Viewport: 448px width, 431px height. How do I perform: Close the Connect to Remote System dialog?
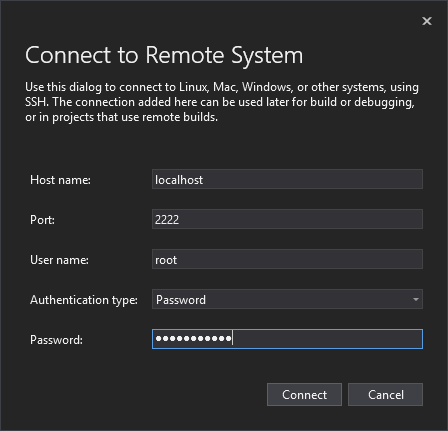(427, 21)
